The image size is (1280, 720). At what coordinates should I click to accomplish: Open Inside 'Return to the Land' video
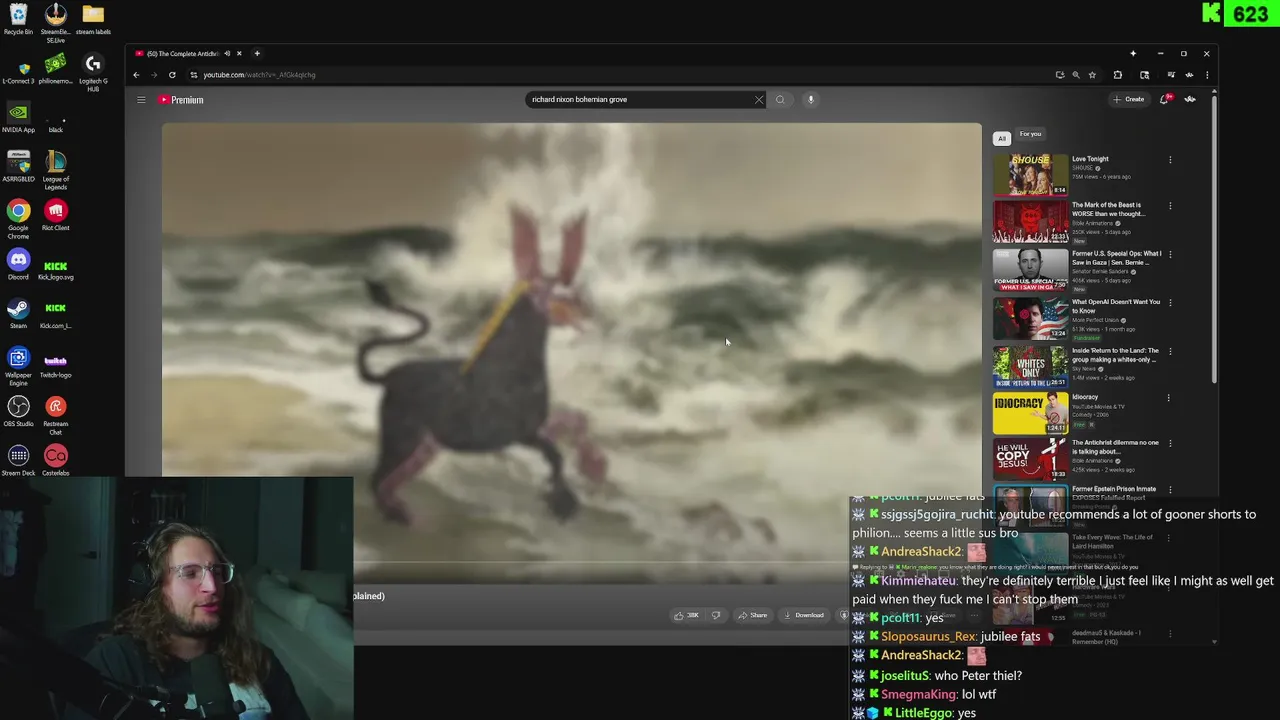pyautogui.click(x=1115, y=355)
